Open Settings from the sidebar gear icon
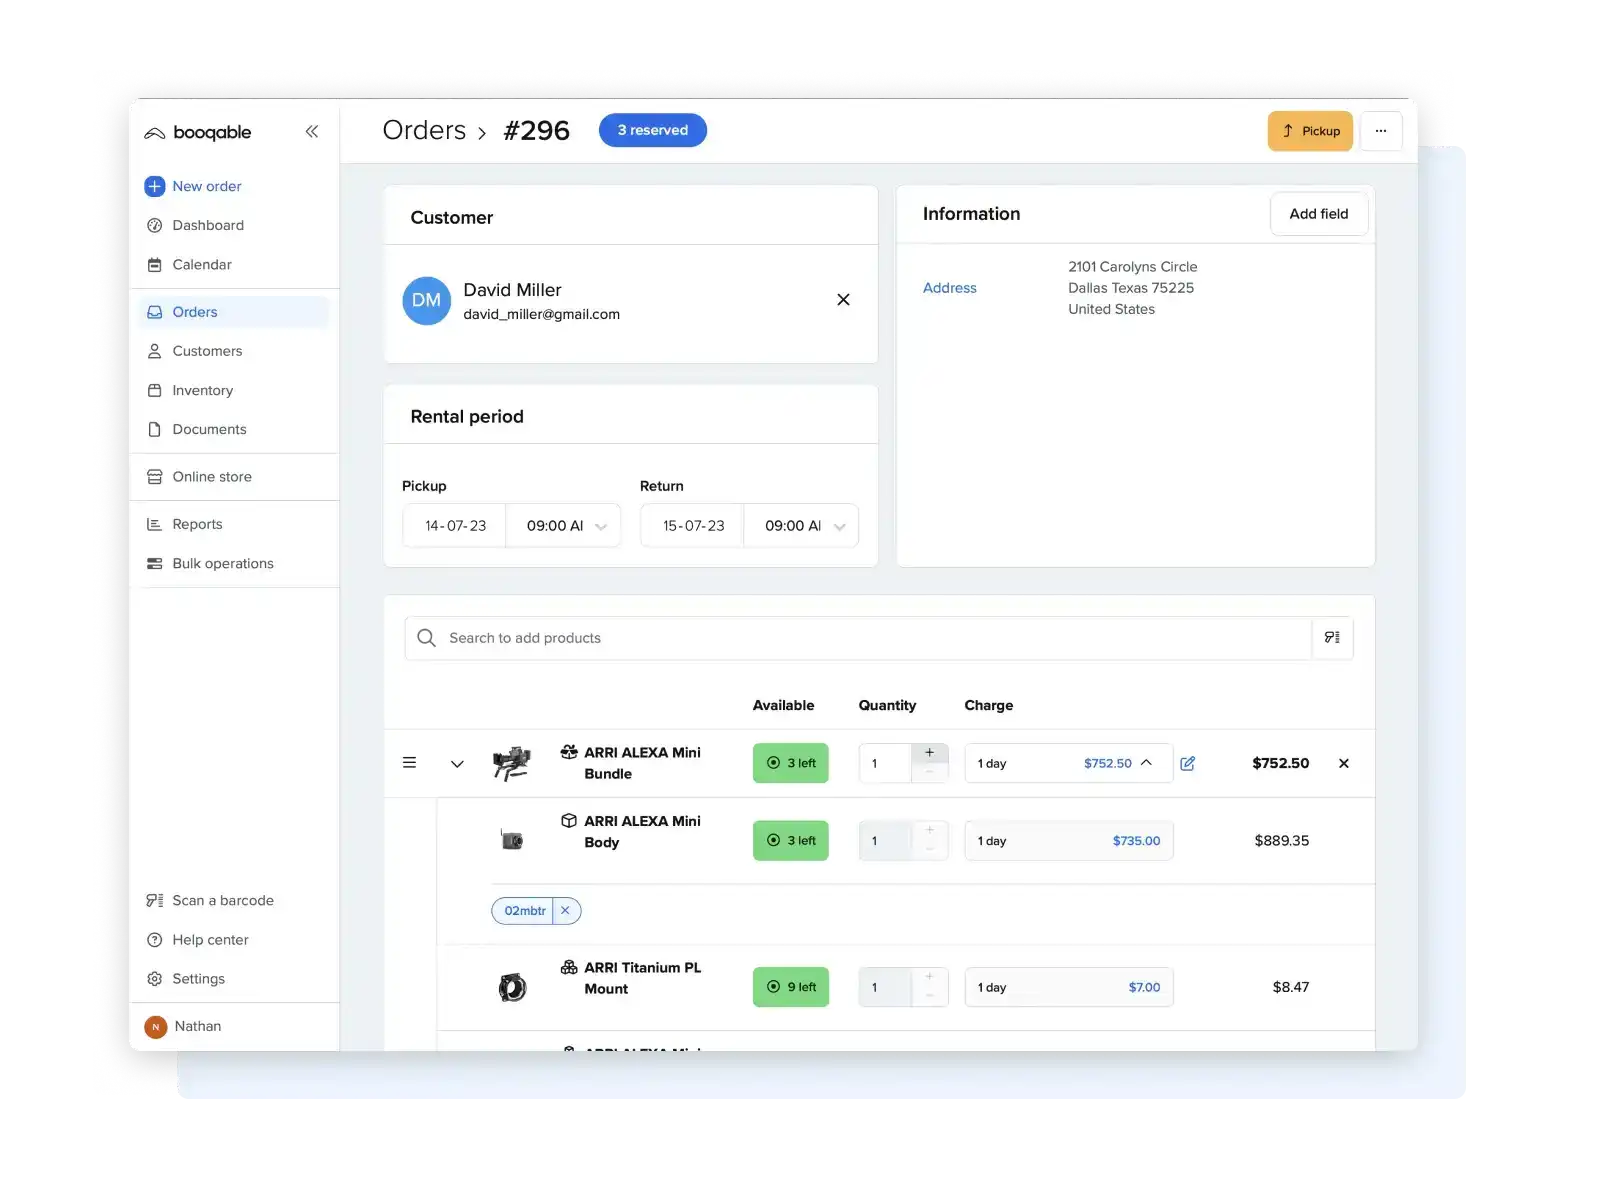The height and width of the screenshot is (1200, 1600). [x=199, y=978]
